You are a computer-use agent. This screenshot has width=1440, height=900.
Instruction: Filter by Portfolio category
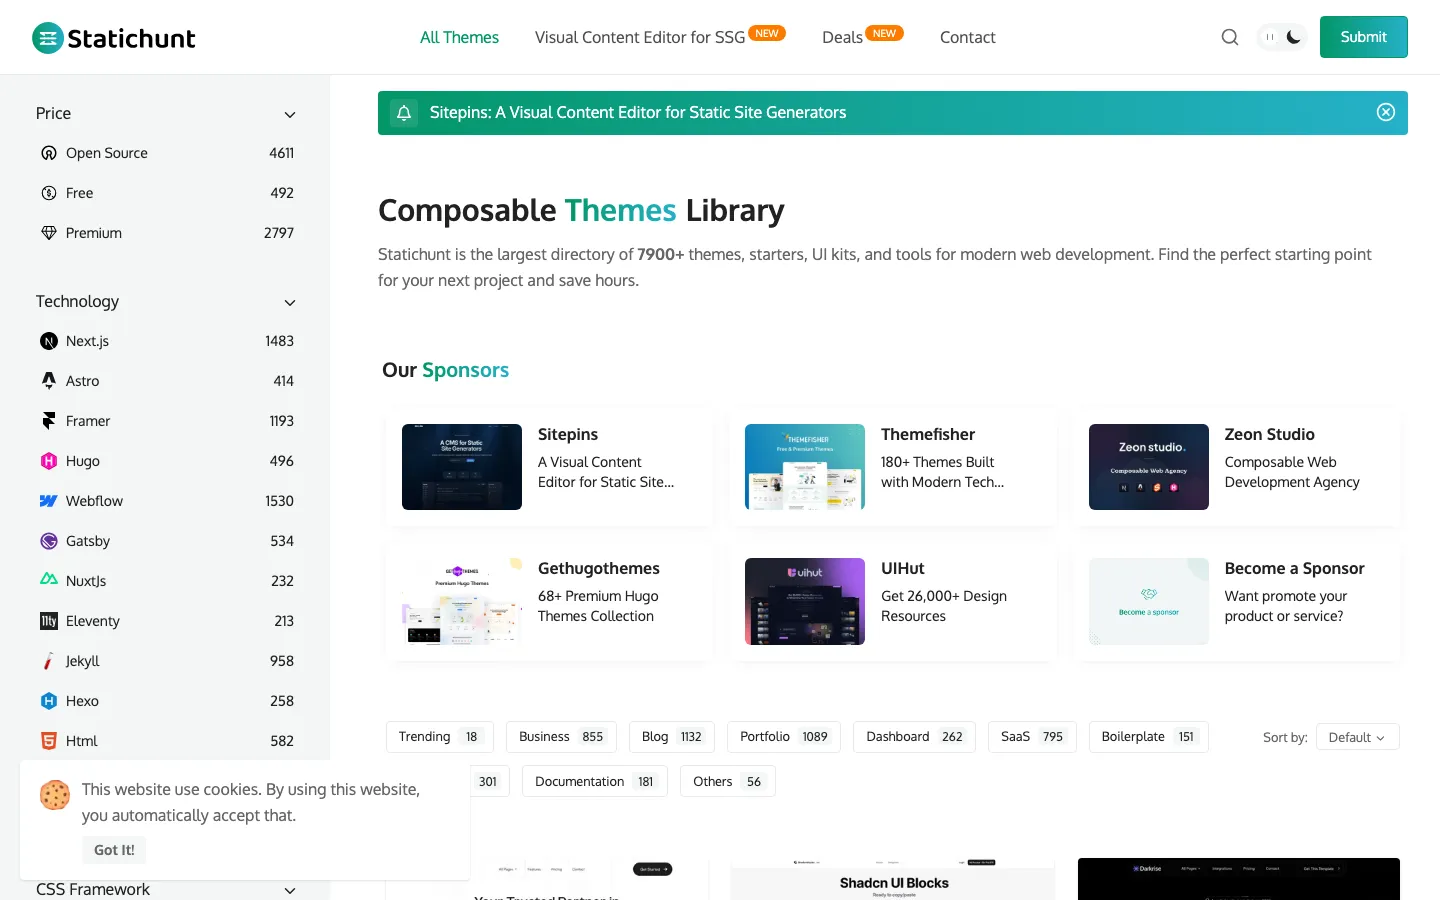[x=784, y=737]
